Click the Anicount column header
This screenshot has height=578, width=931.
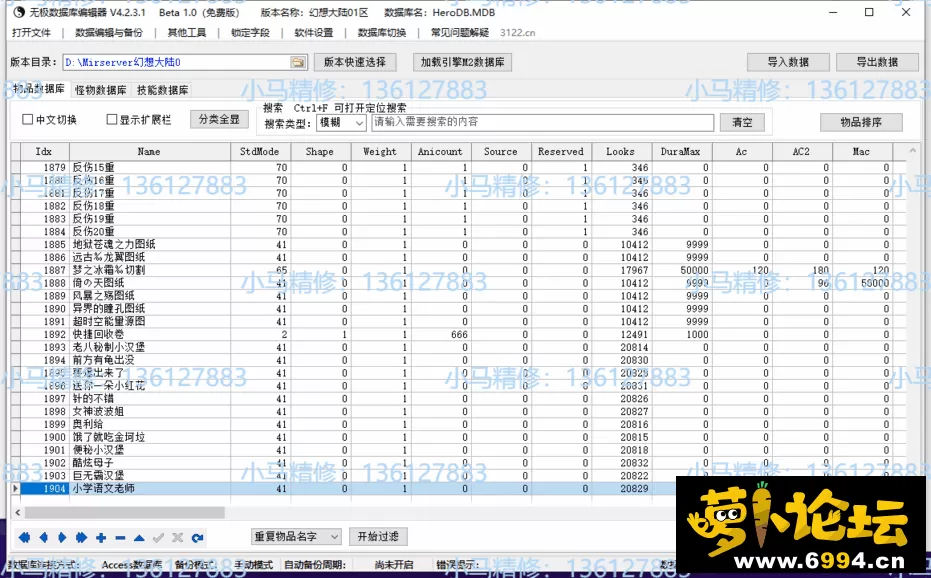coord(441,151)
